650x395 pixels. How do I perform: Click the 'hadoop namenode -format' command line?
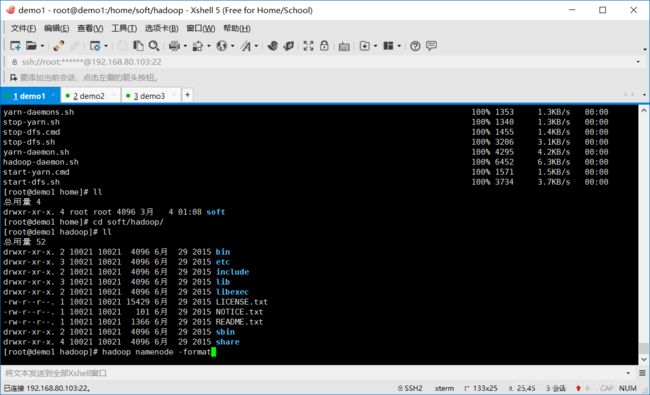point(156,352)
